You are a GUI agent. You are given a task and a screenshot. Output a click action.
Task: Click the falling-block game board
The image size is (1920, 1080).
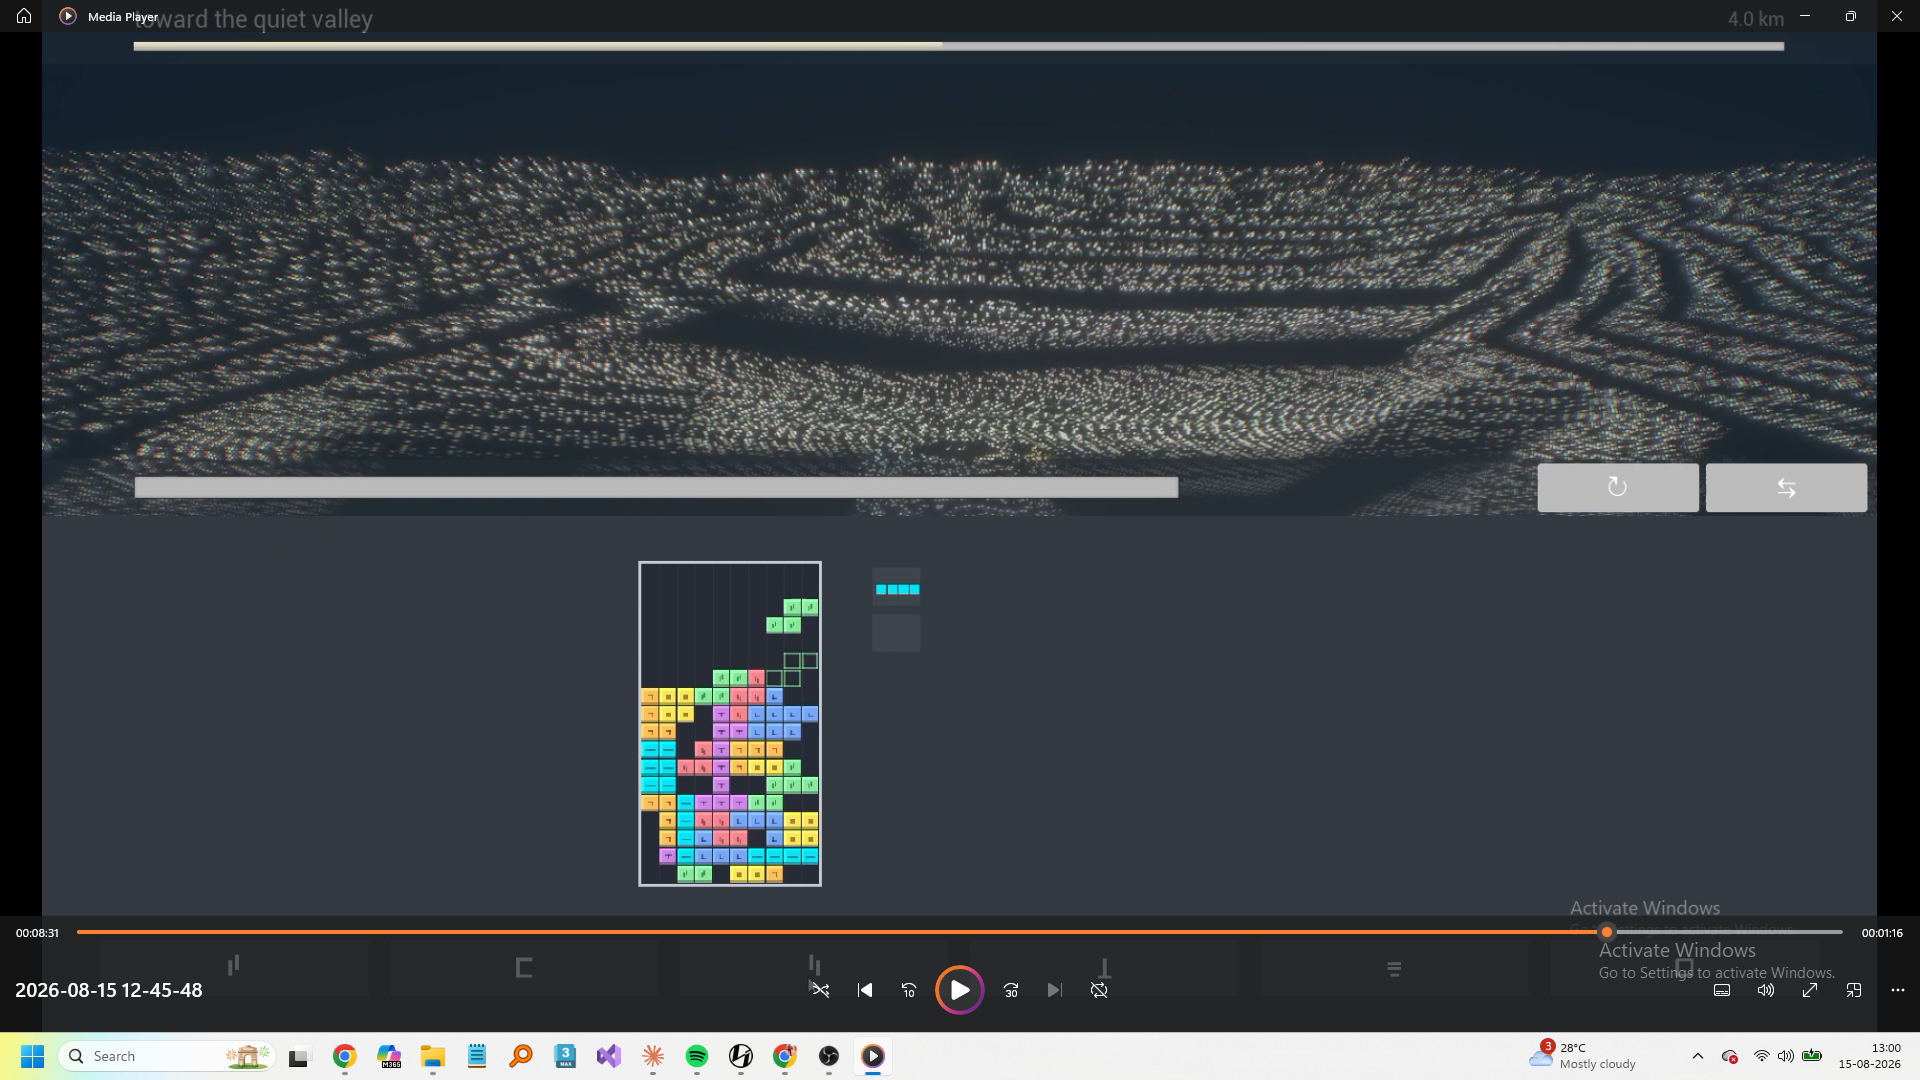click(730, 724)
